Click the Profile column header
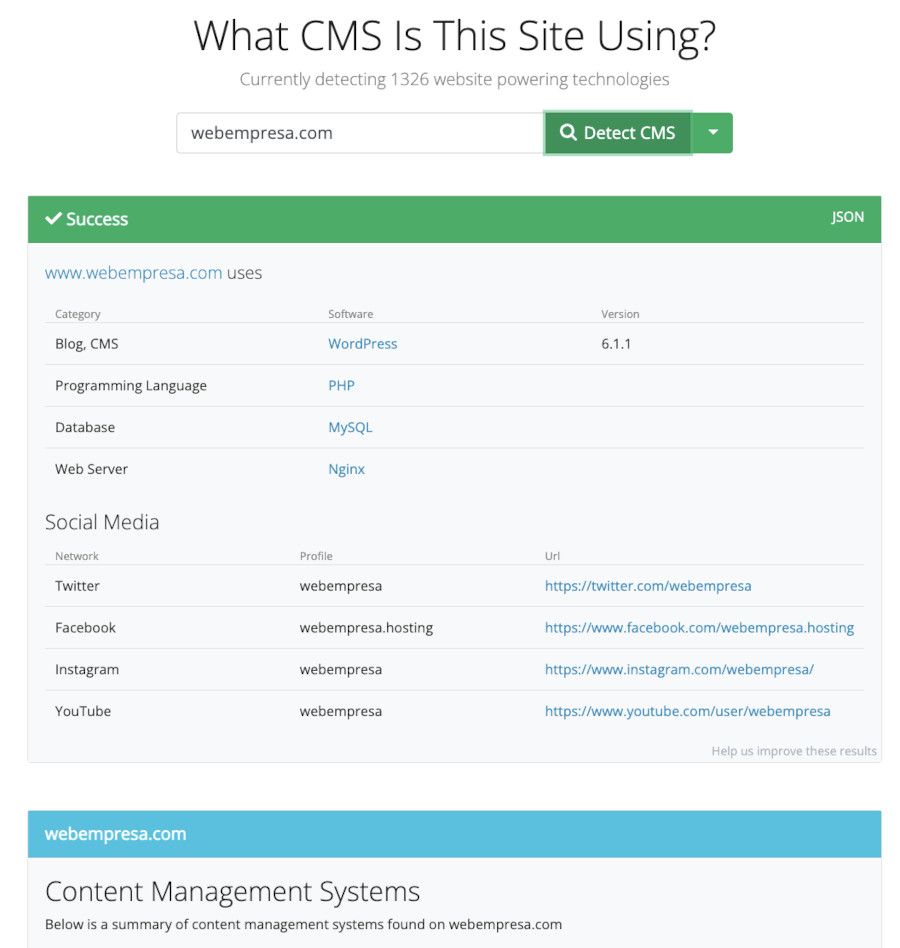Screen dimensions: 900x948 pyautogui.click(x=316, y=556)
